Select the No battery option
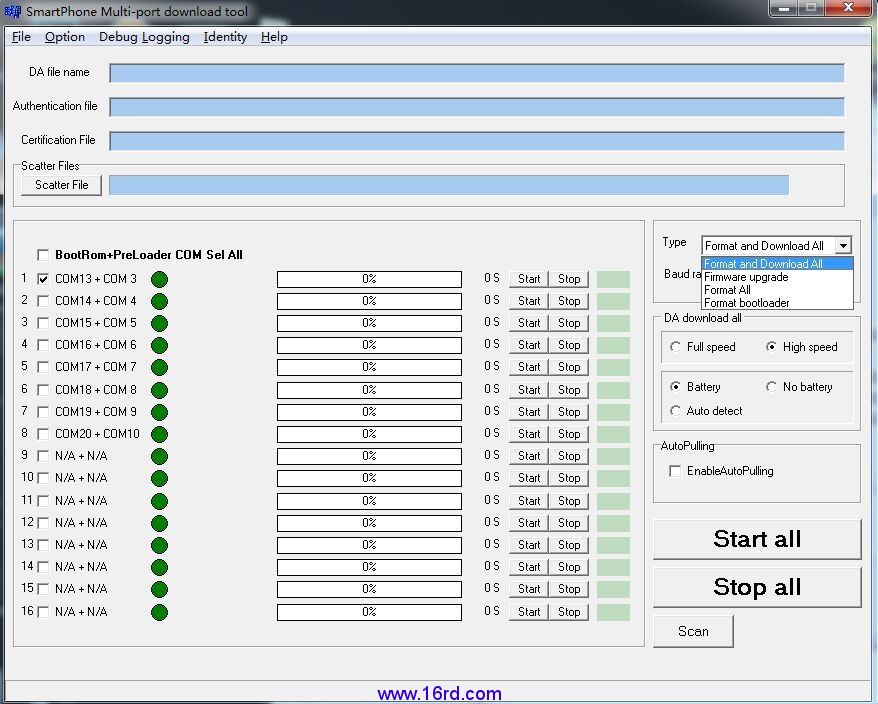The height and width of the screenshot is (704, 878). point(771,387)
